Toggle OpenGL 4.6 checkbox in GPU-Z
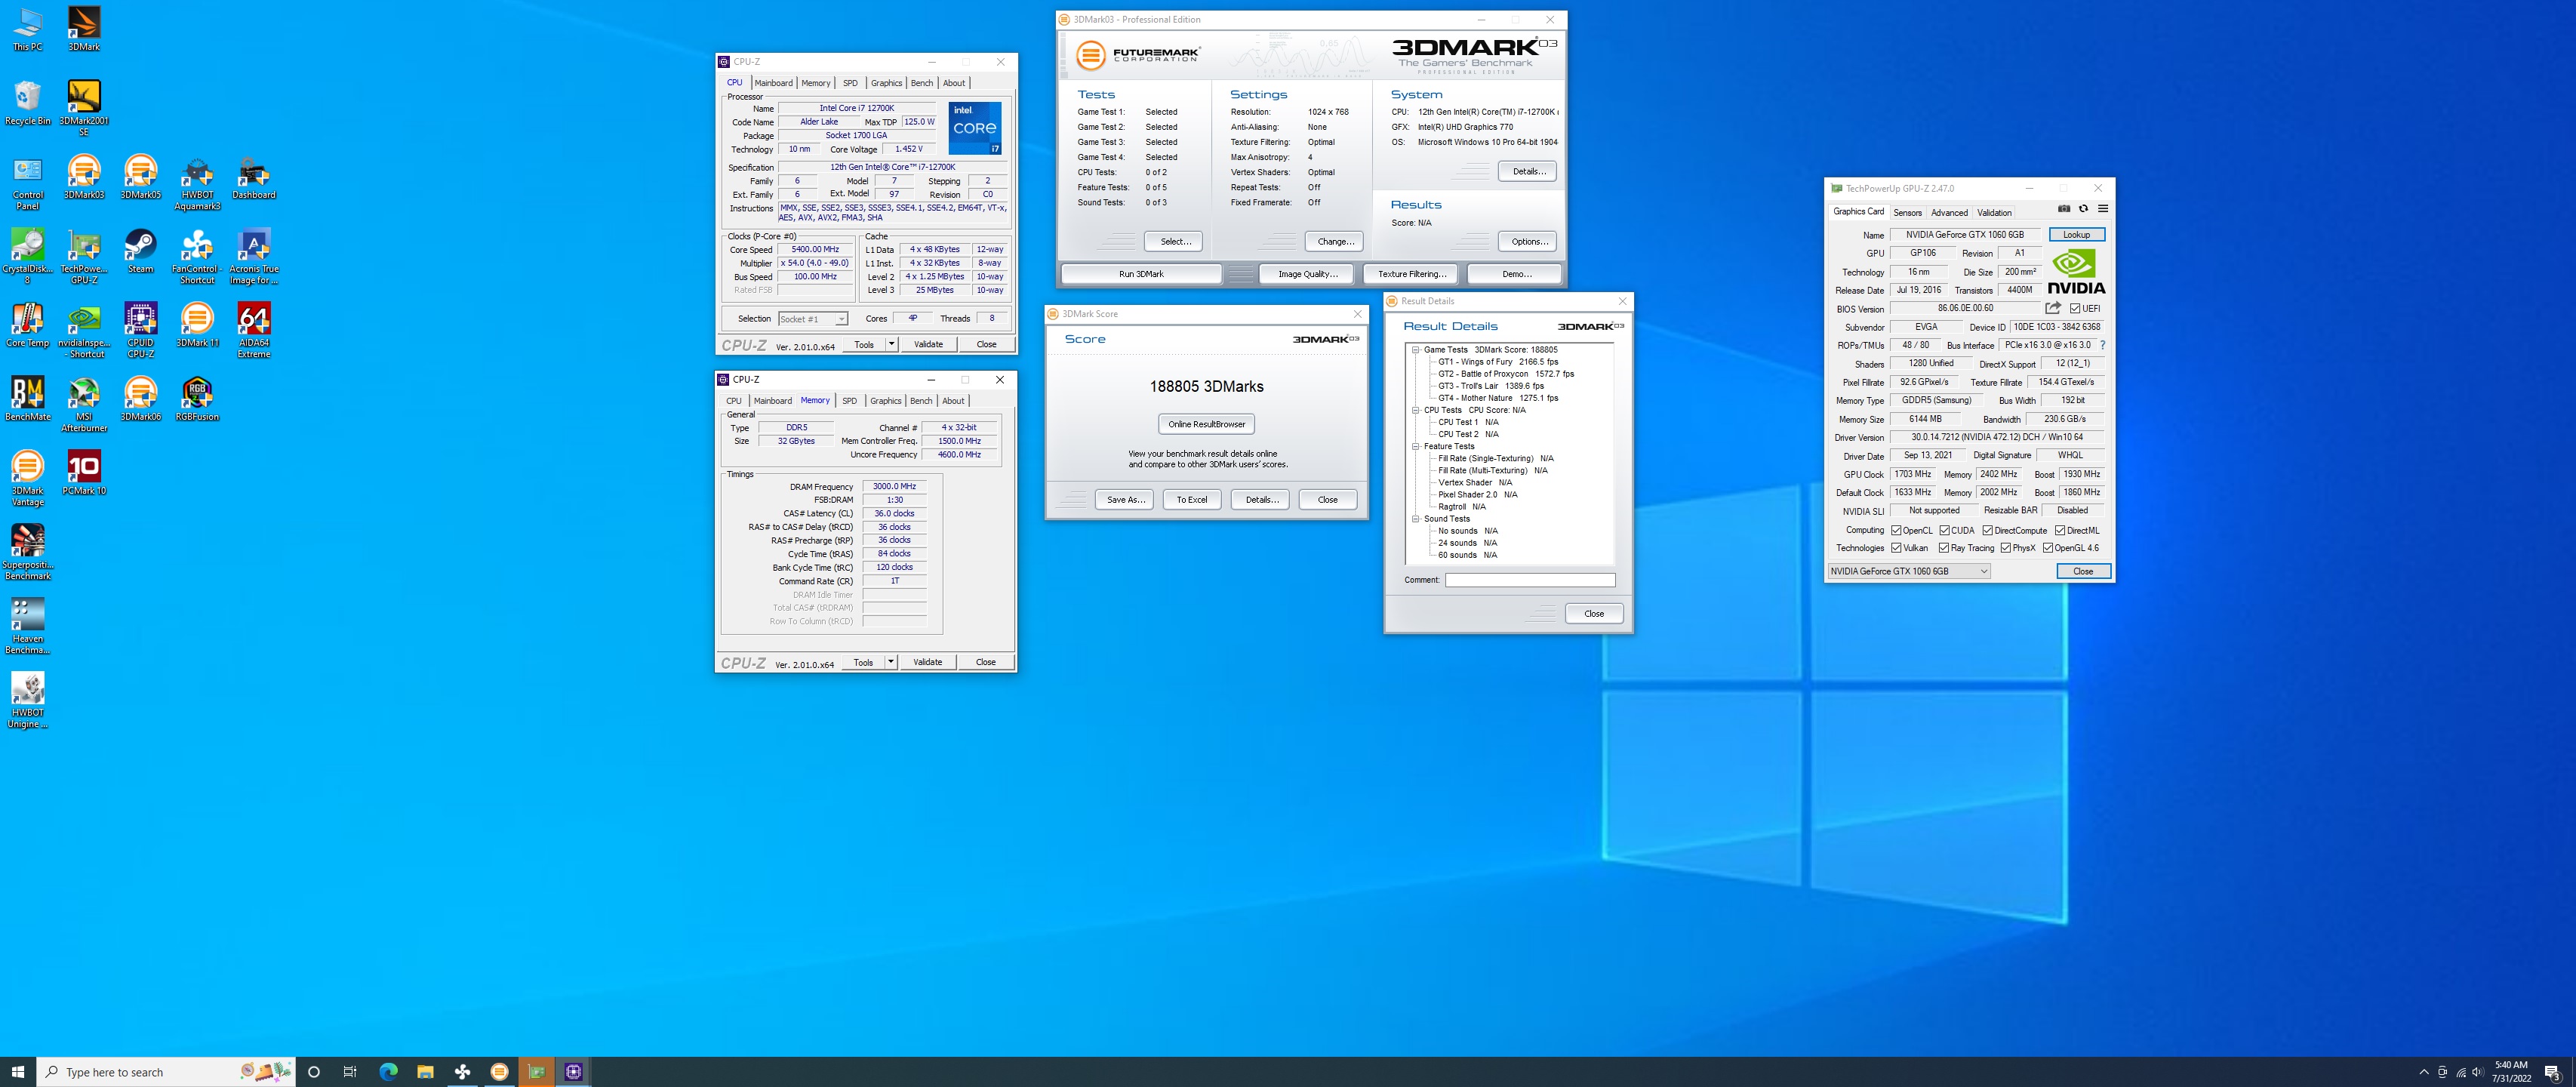2576x1087 pixels. 2048,548
